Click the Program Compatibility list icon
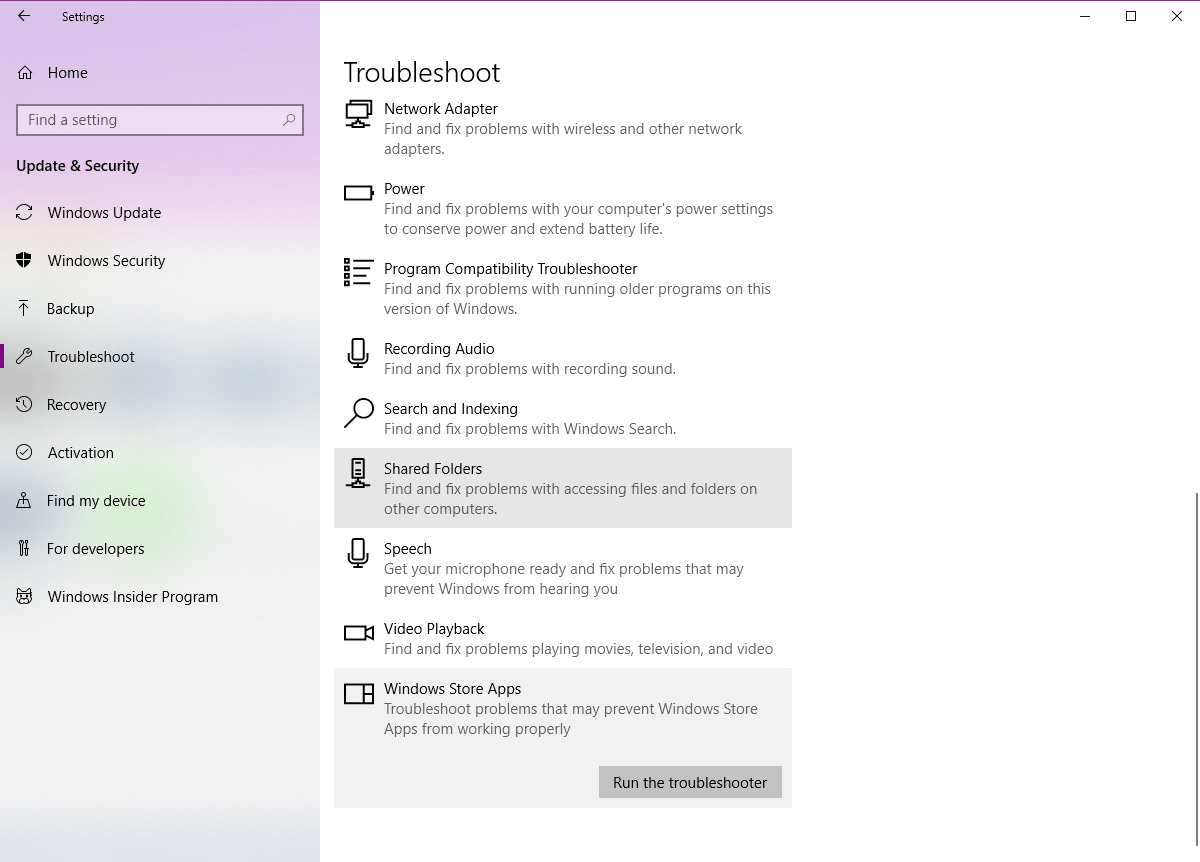1200x862 pixels. pos(358,272)
